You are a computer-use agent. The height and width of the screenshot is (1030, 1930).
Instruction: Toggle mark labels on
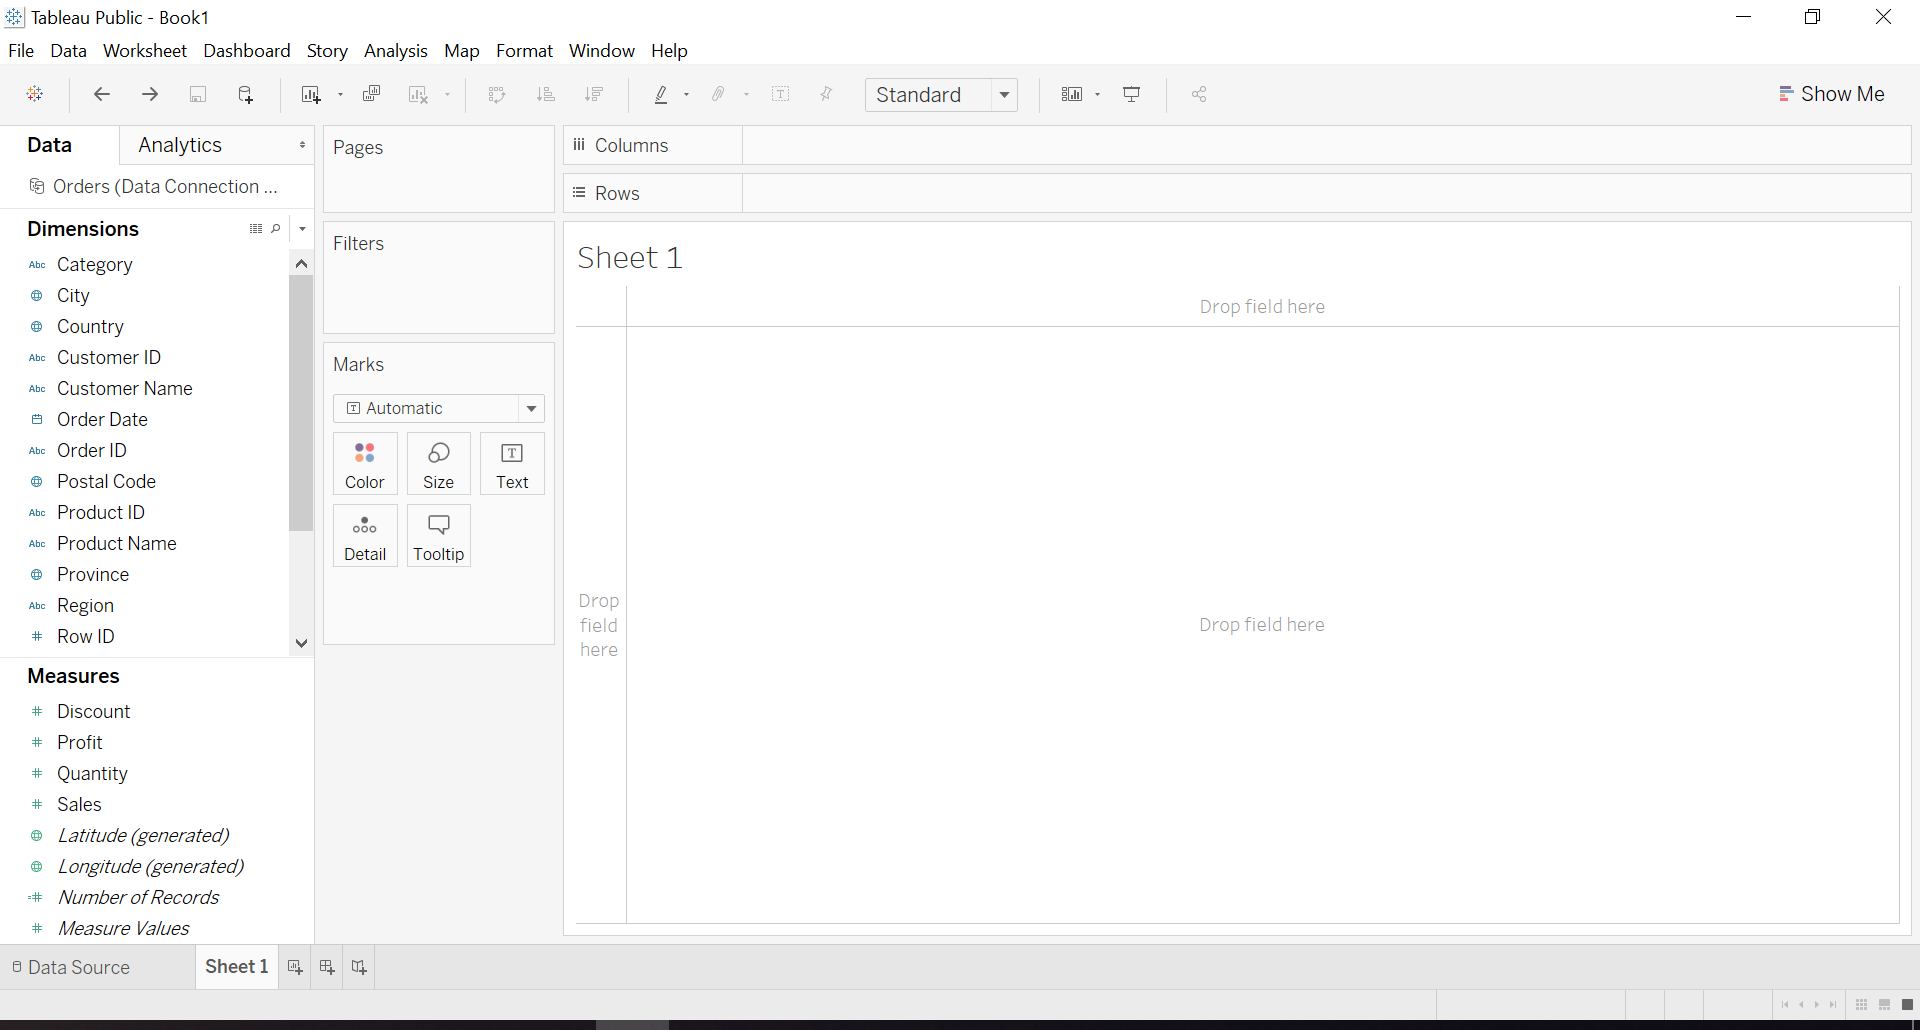coord(782,94)
